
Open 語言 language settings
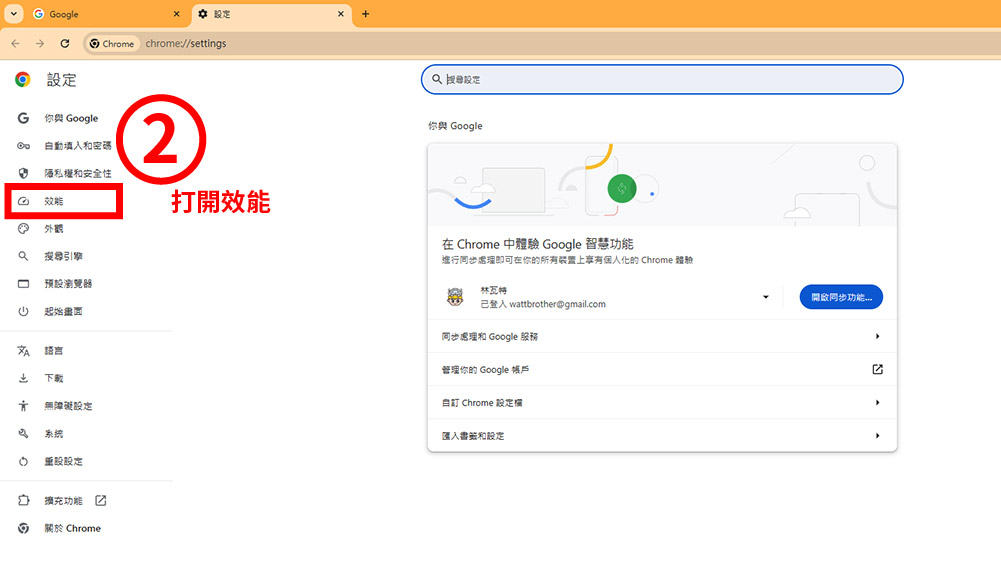point(54,350)
